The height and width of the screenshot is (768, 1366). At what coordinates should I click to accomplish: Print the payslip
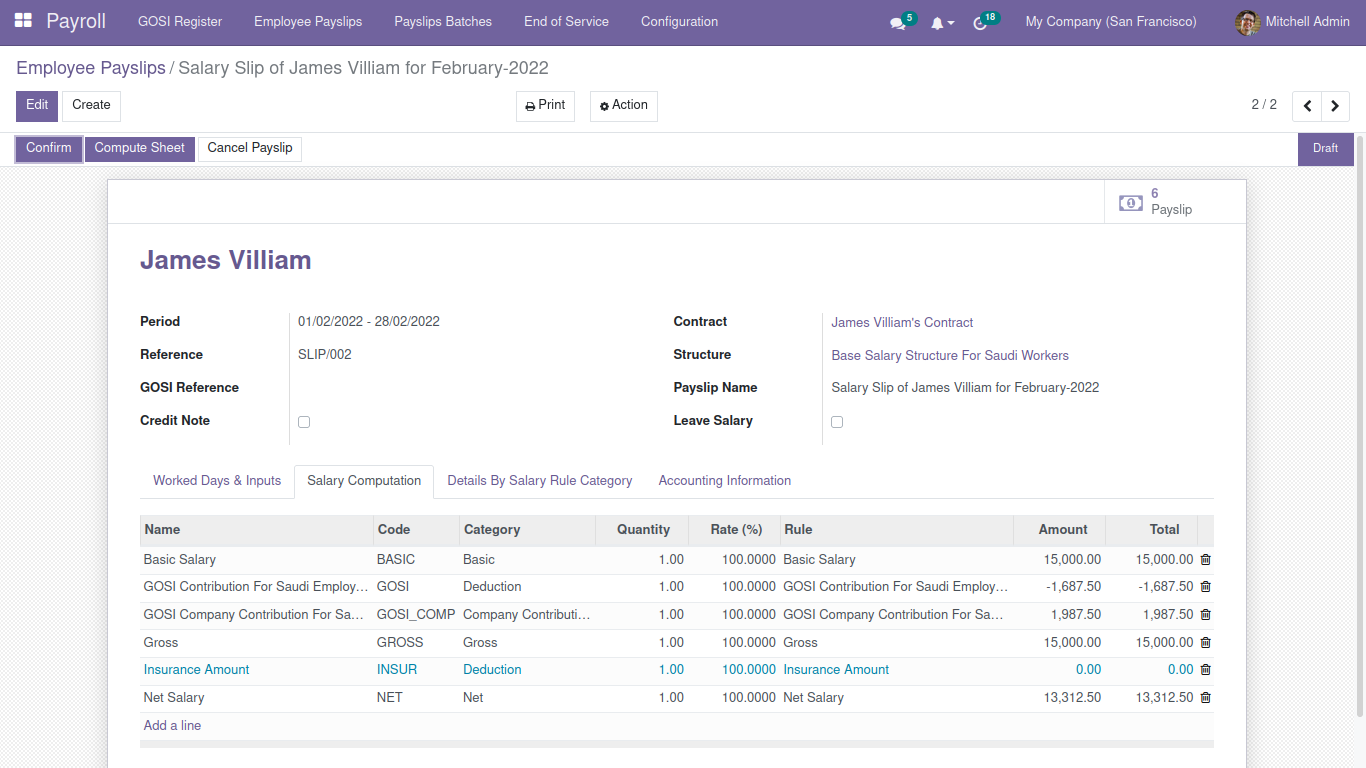545,105
